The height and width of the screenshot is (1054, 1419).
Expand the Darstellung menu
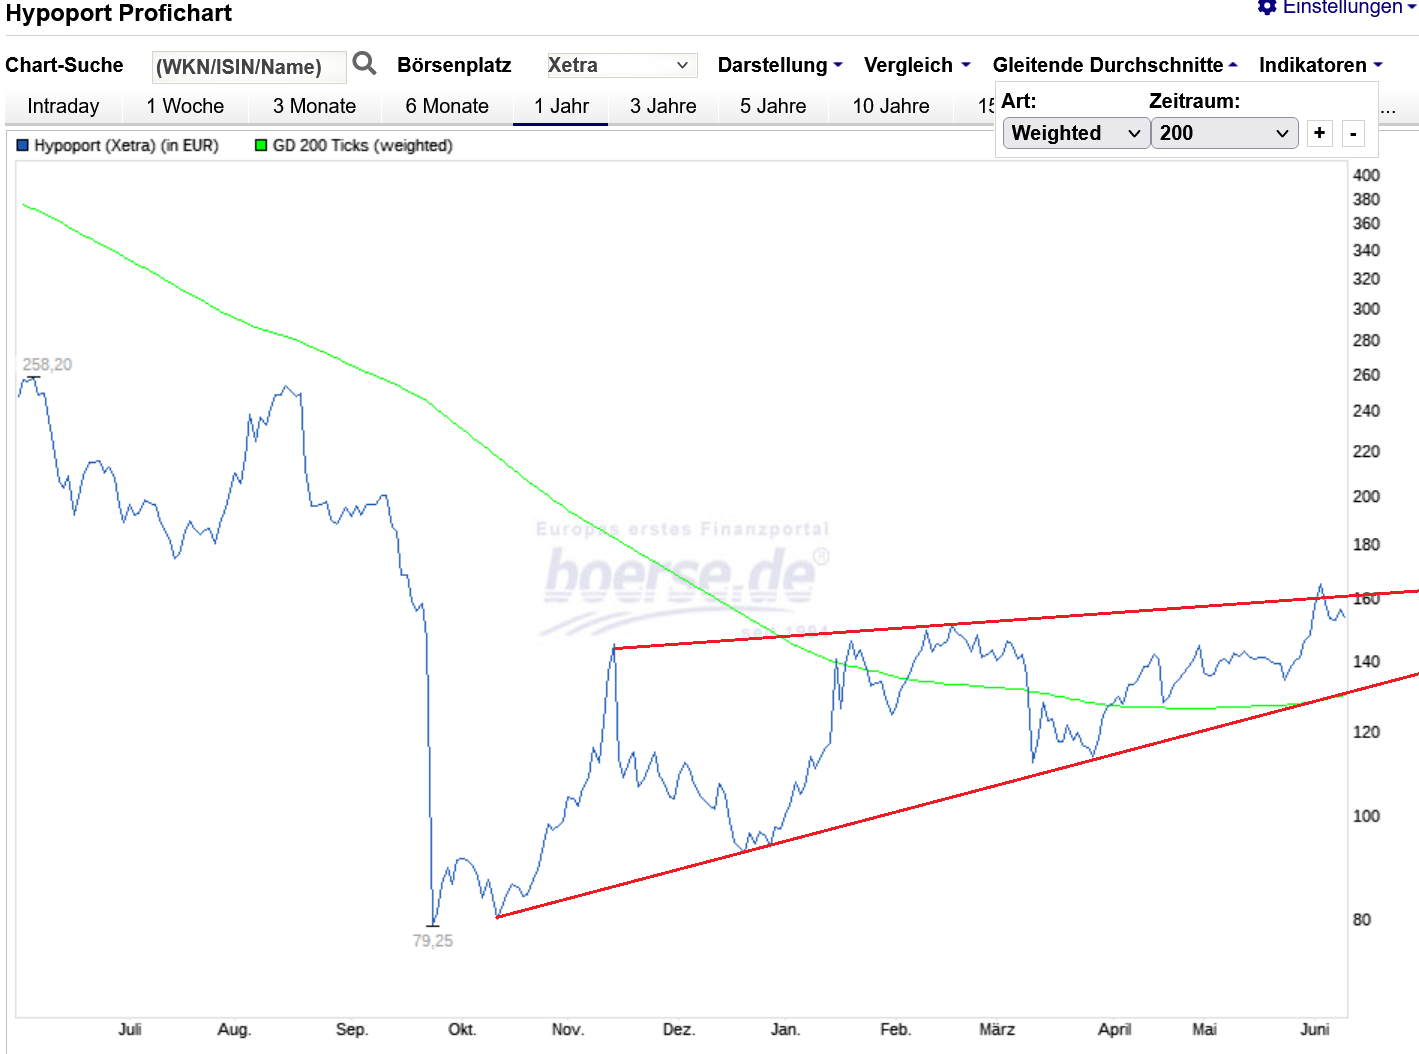pos(779,65)
